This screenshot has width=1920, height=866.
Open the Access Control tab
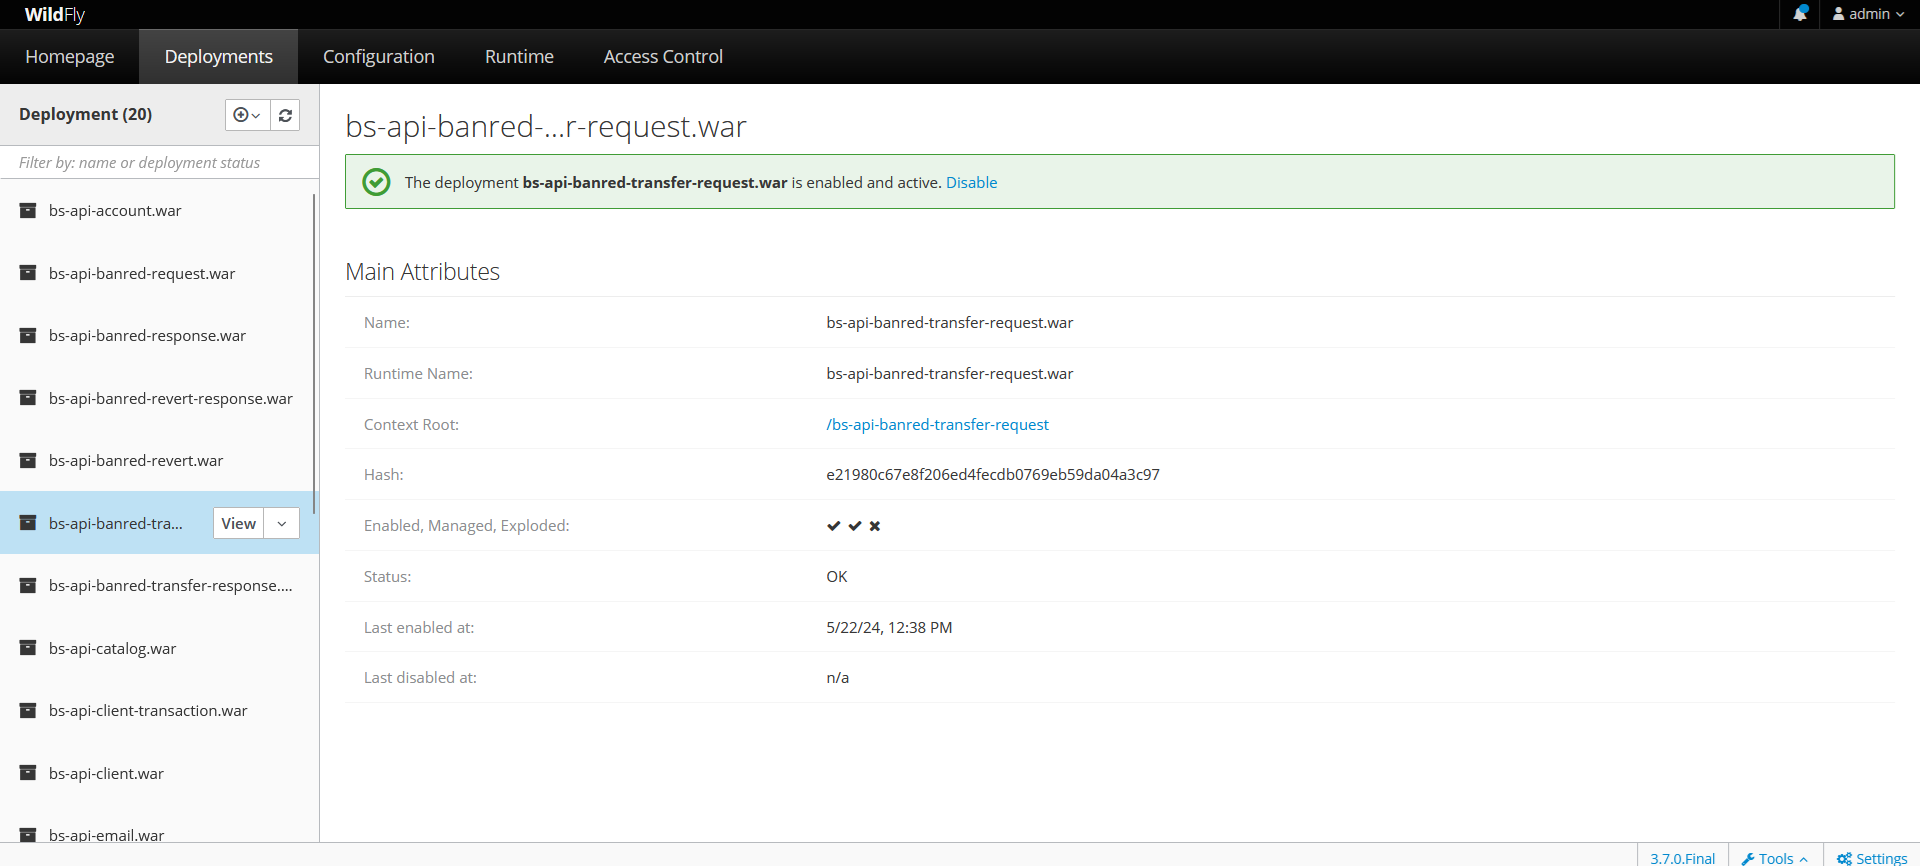click(x=663, y=57)
